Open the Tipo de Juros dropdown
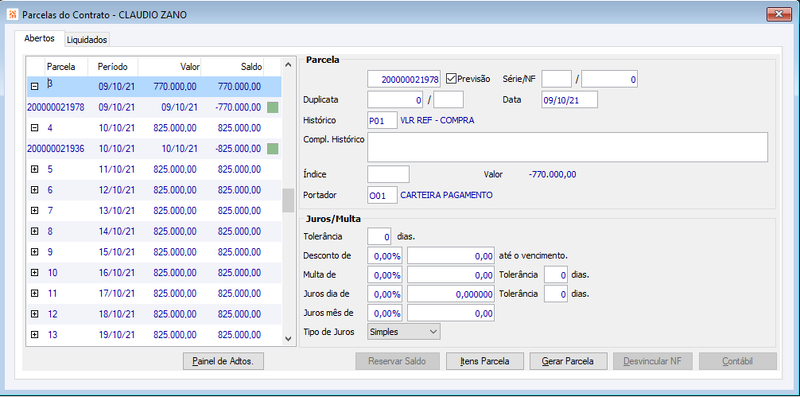The image size is (800, 397). [x=404, y=332]
